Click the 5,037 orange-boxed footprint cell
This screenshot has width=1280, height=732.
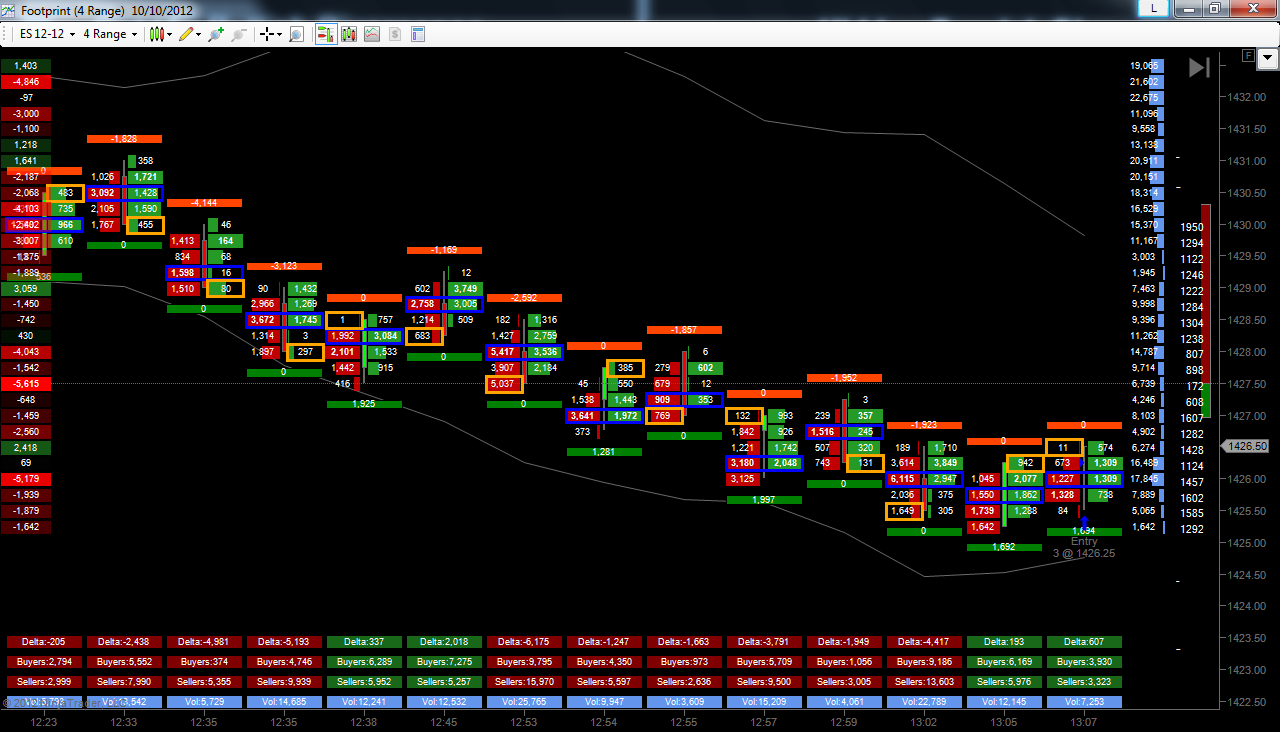point(504,384)
